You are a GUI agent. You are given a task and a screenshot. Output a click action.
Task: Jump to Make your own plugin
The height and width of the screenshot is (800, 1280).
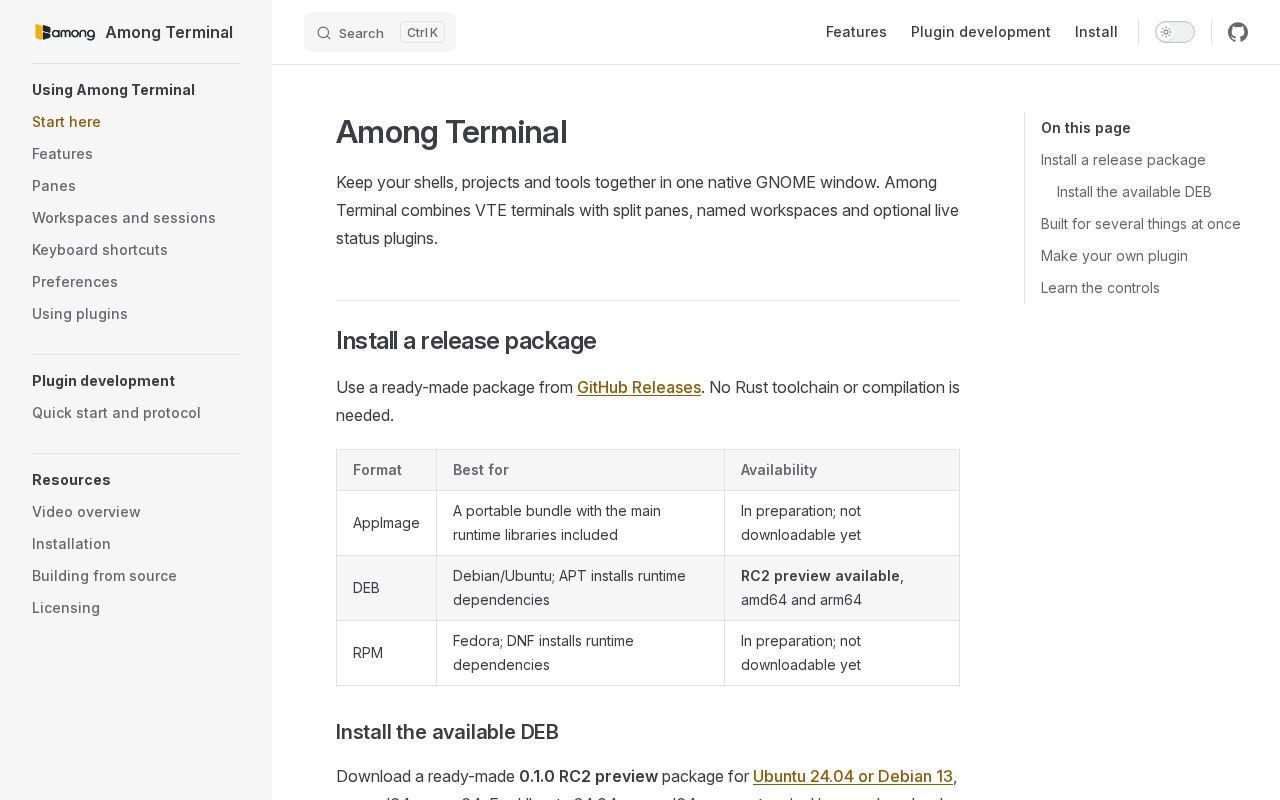point(1114,256)
